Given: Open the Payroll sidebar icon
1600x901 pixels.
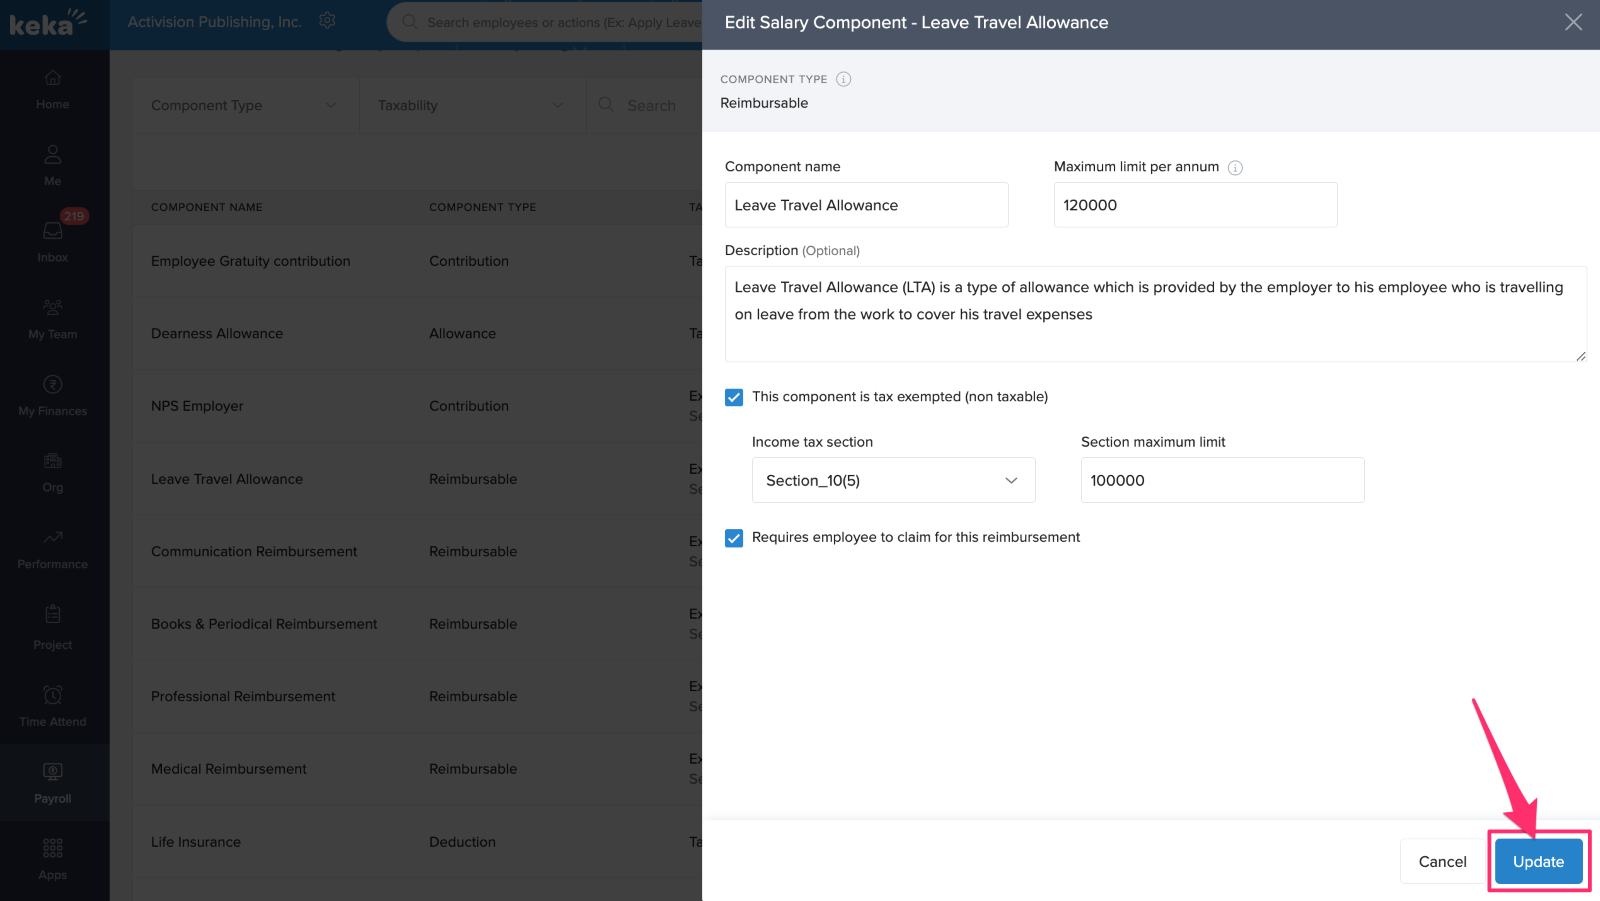Looking at the screenshot, I should click(x=53, y=772).
